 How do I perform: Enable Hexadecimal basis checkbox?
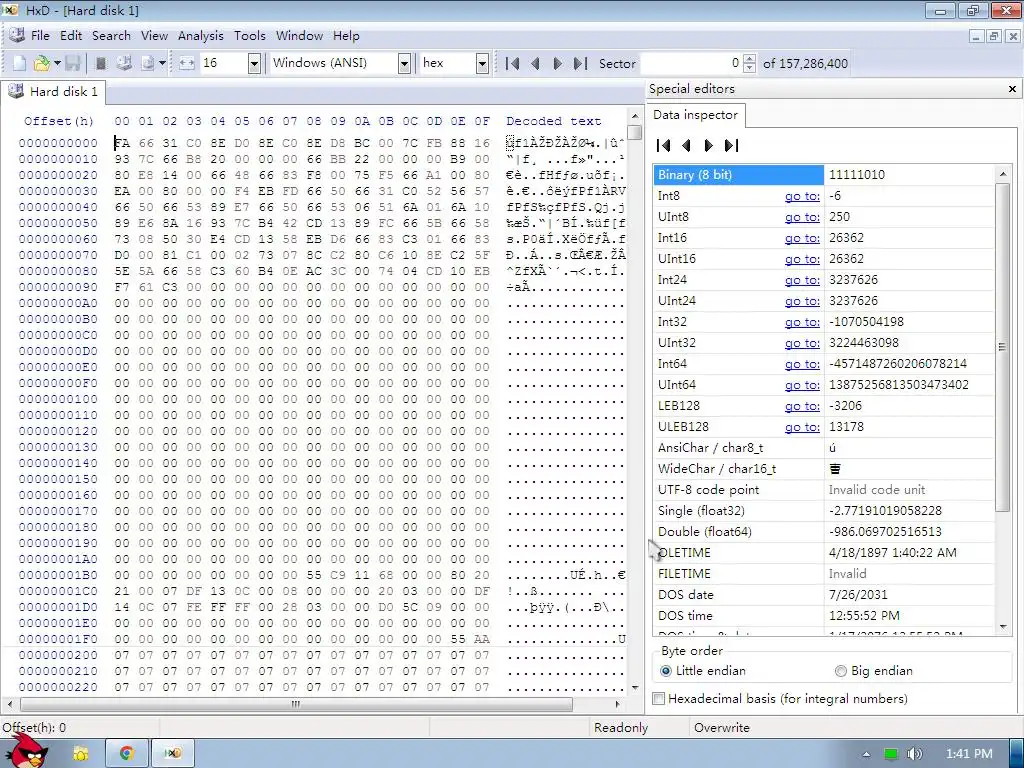click(659, 699)
